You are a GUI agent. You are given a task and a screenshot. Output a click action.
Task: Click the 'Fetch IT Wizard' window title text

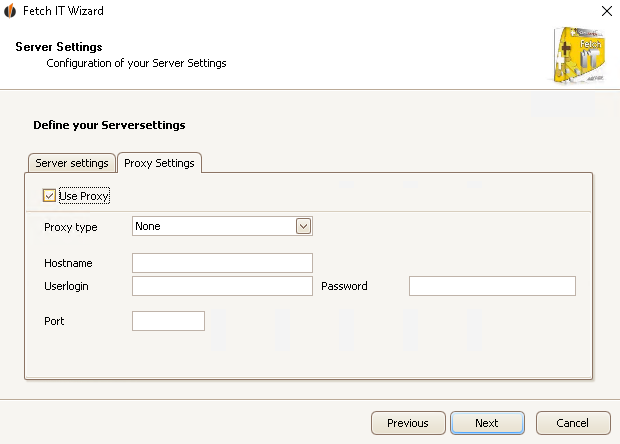pos(63,11)
